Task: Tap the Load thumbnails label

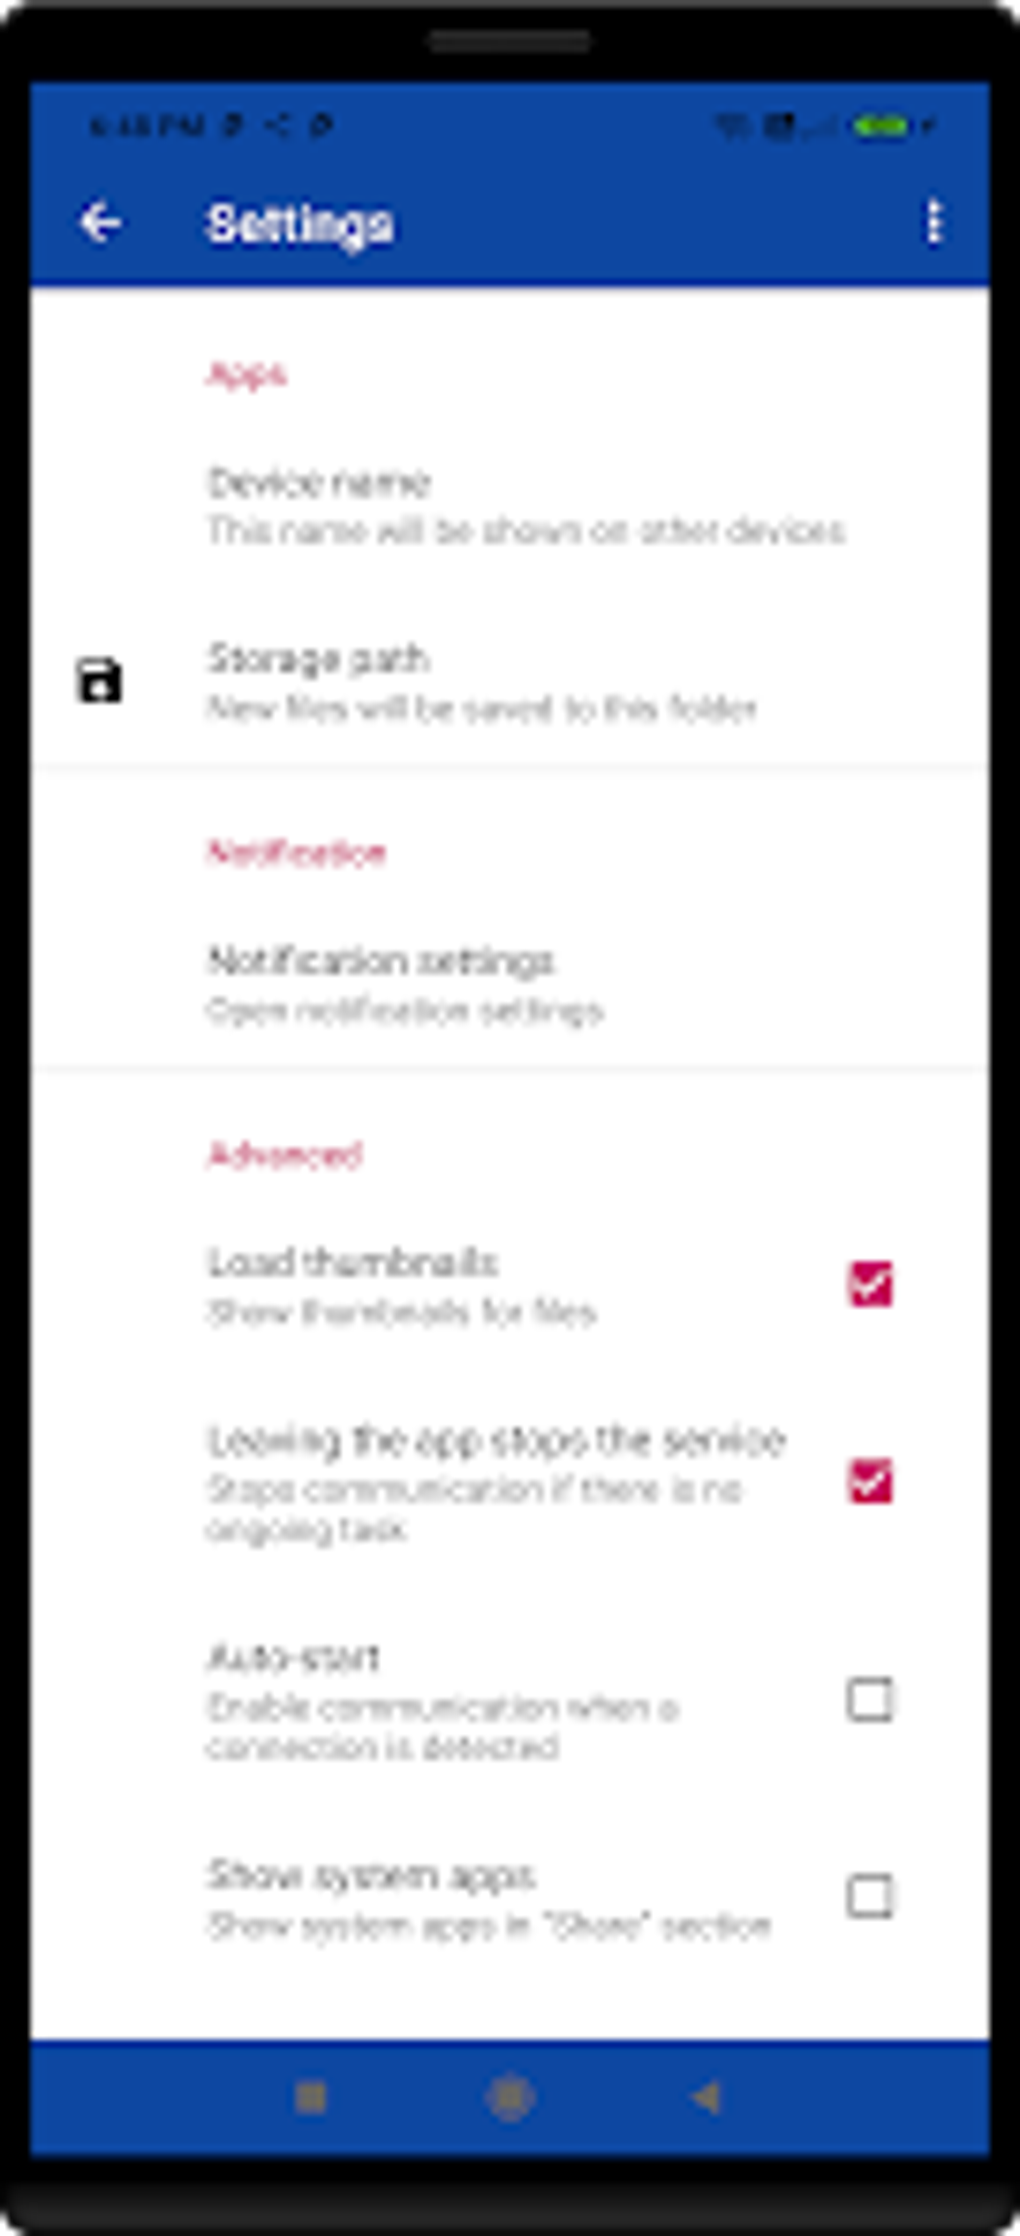Action: (352, 1262)
